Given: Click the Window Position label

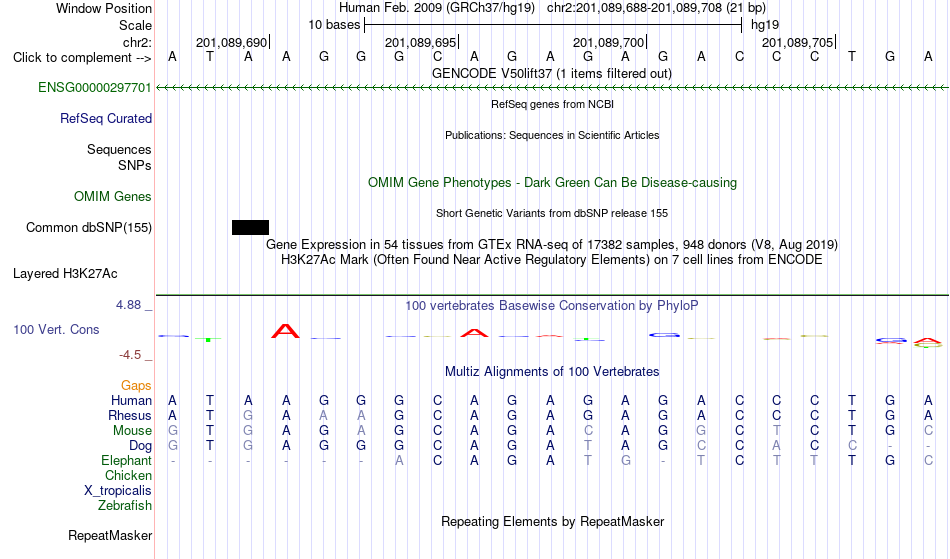Looking at the screenshot, I should [104, 8].
